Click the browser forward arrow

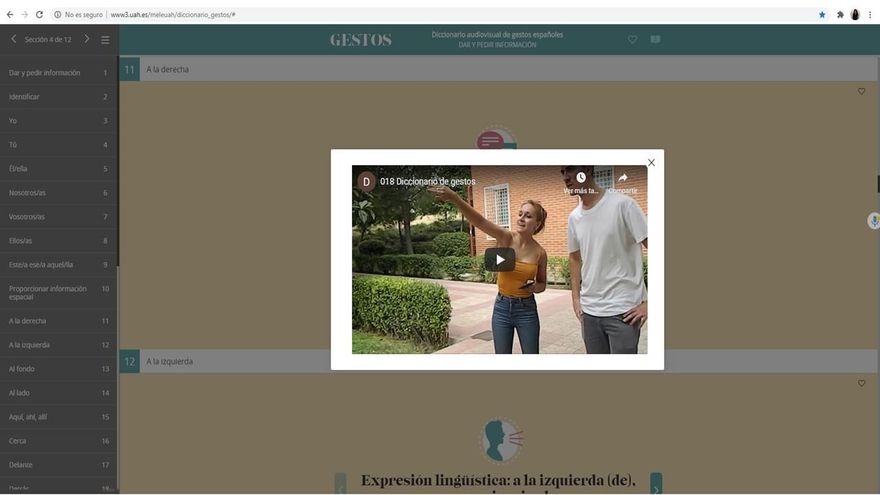click(25, 15)
